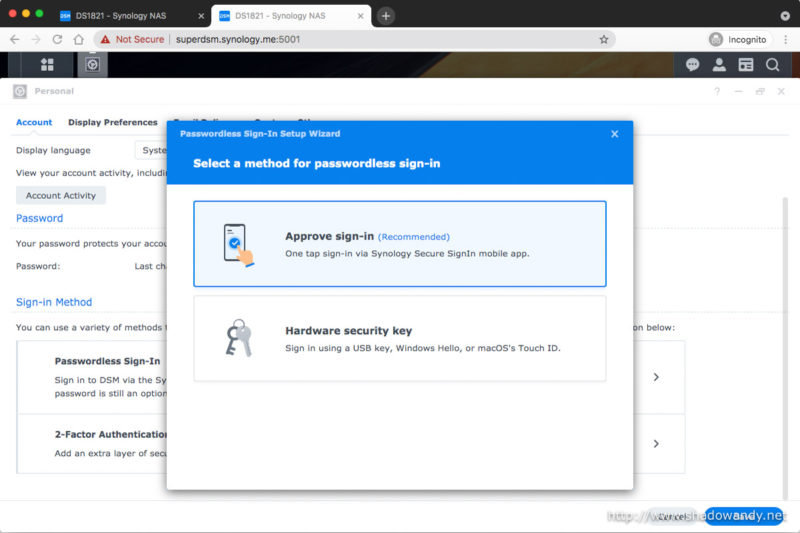This screenshot has width=800, height=533.
Task: Choose the Hardware security key method card
Action: 399,339
